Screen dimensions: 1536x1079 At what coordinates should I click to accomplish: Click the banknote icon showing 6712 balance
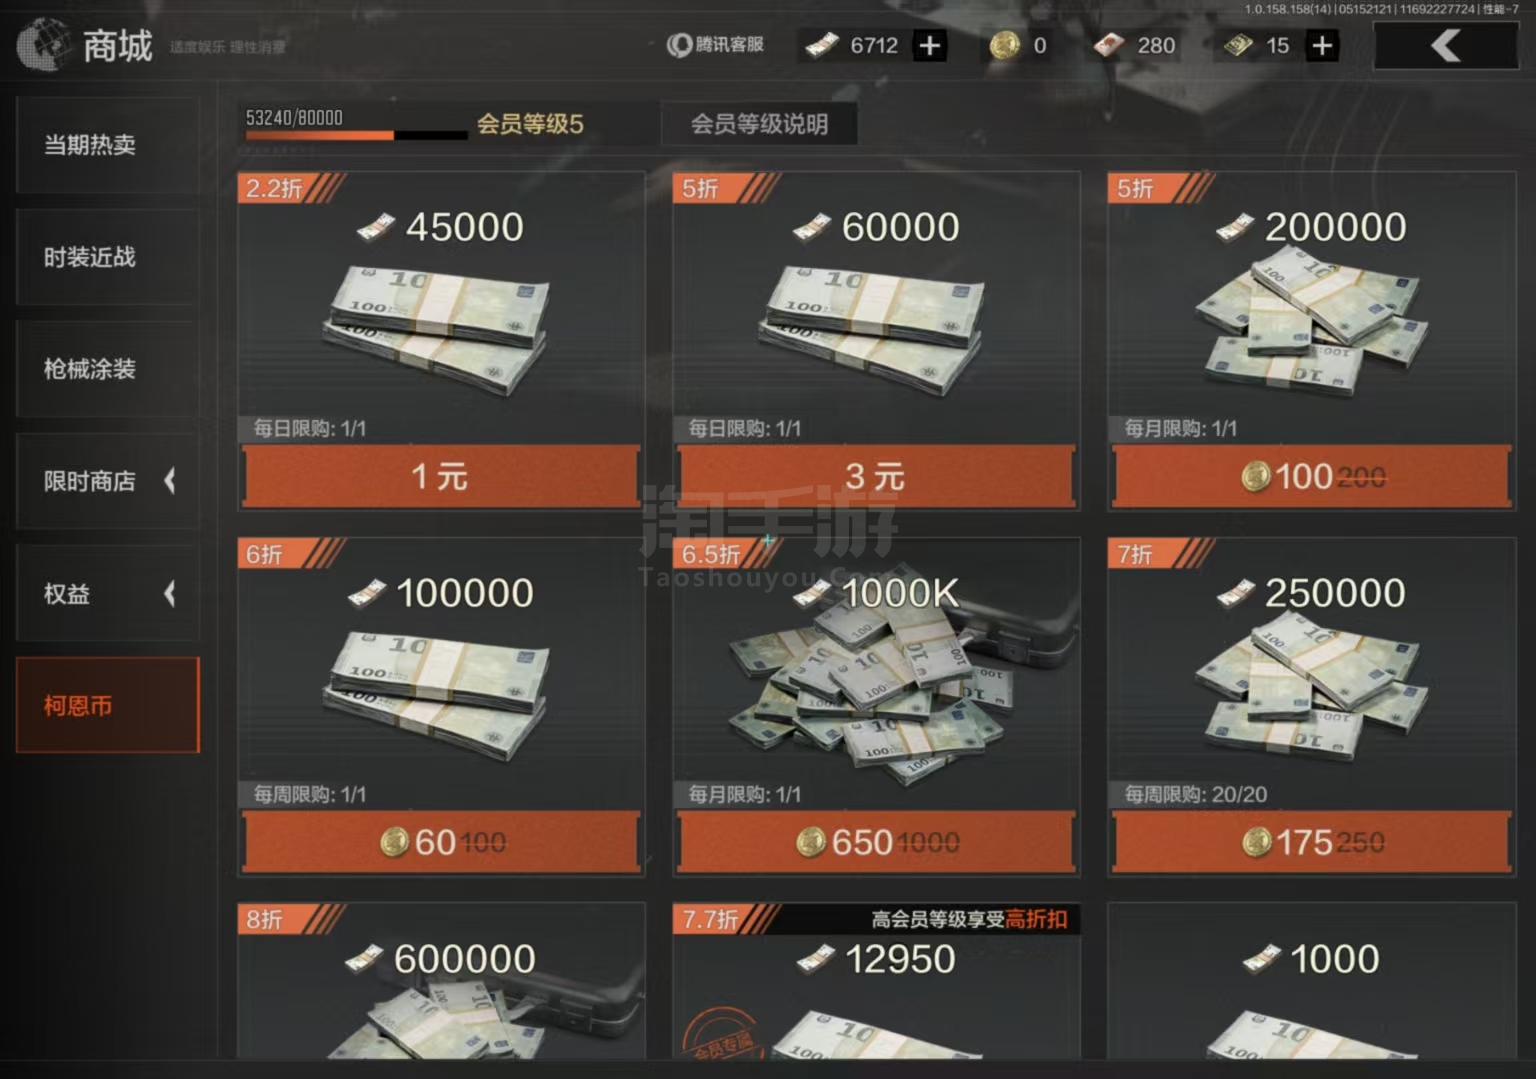click(822, 45)
